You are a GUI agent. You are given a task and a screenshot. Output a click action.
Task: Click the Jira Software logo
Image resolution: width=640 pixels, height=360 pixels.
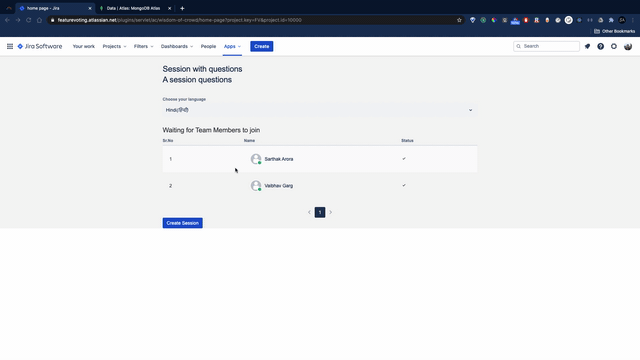click(40, 47)
